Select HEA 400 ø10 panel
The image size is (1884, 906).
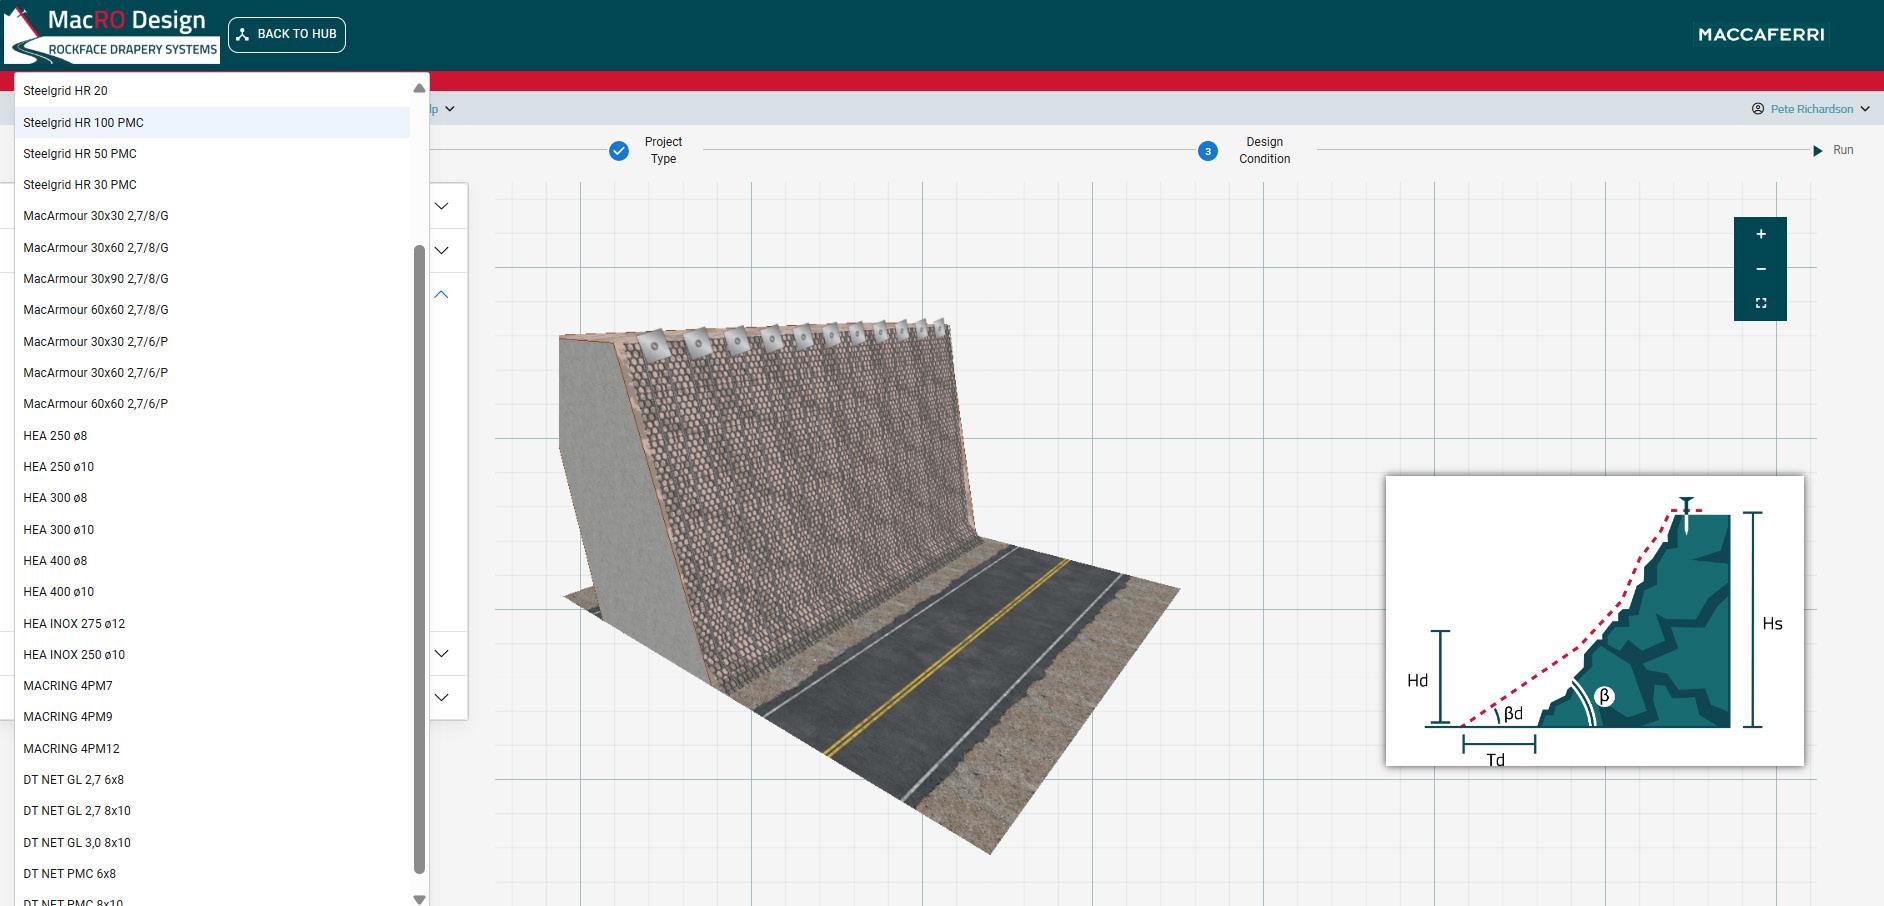tap(212, 592)
